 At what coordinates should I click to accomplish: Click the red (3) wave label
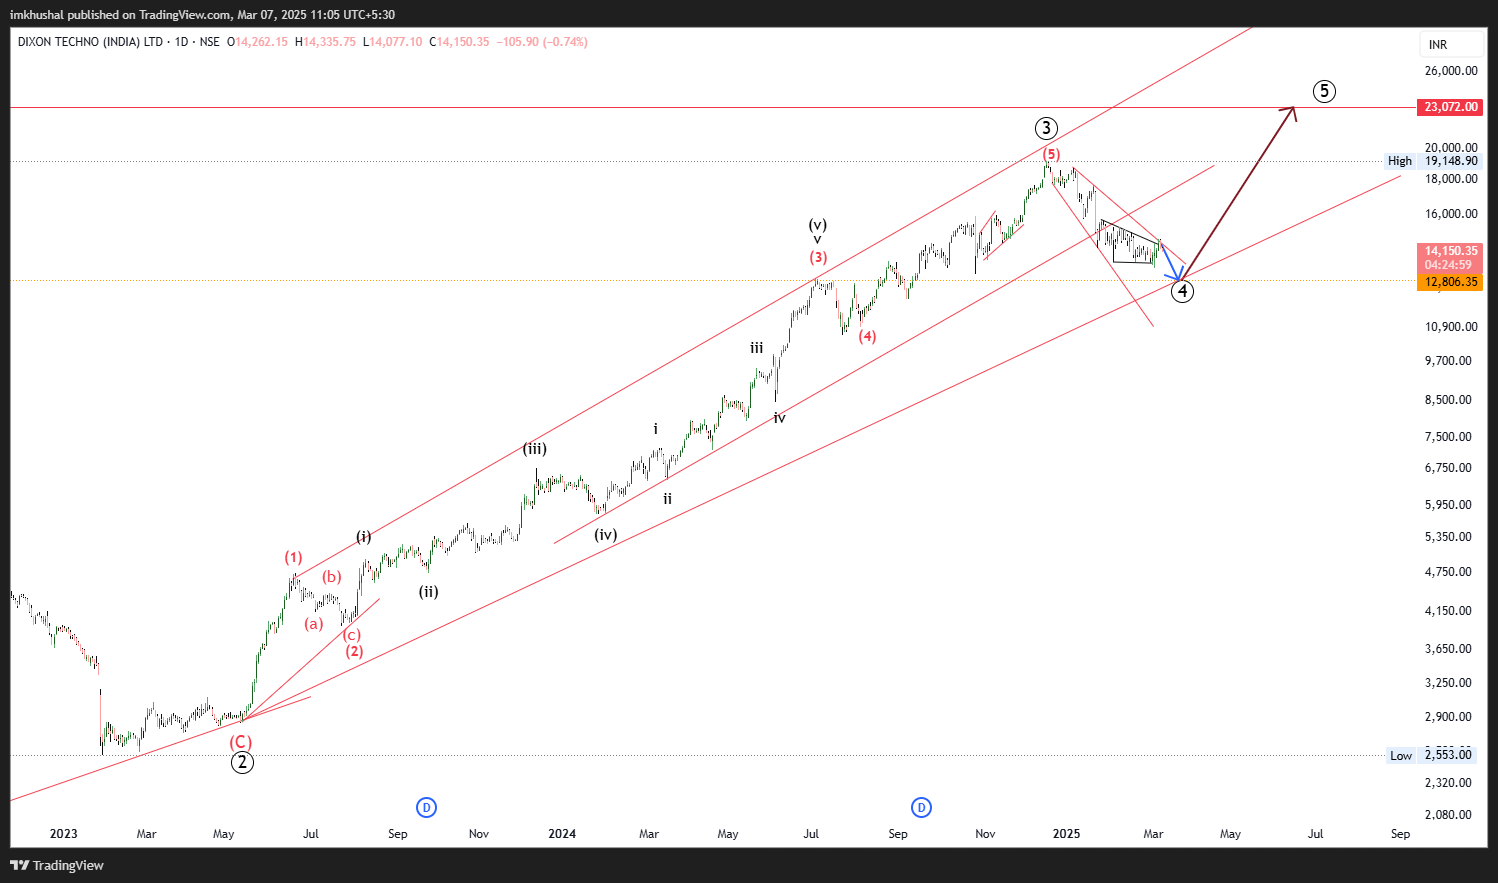818,257
